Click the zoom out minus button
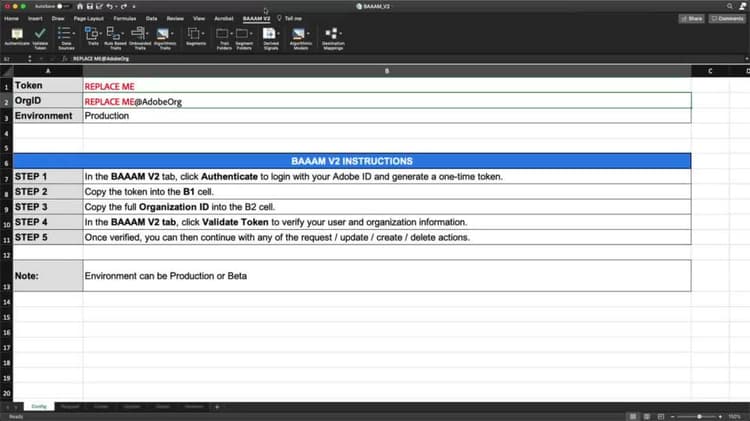 [673, 417]
